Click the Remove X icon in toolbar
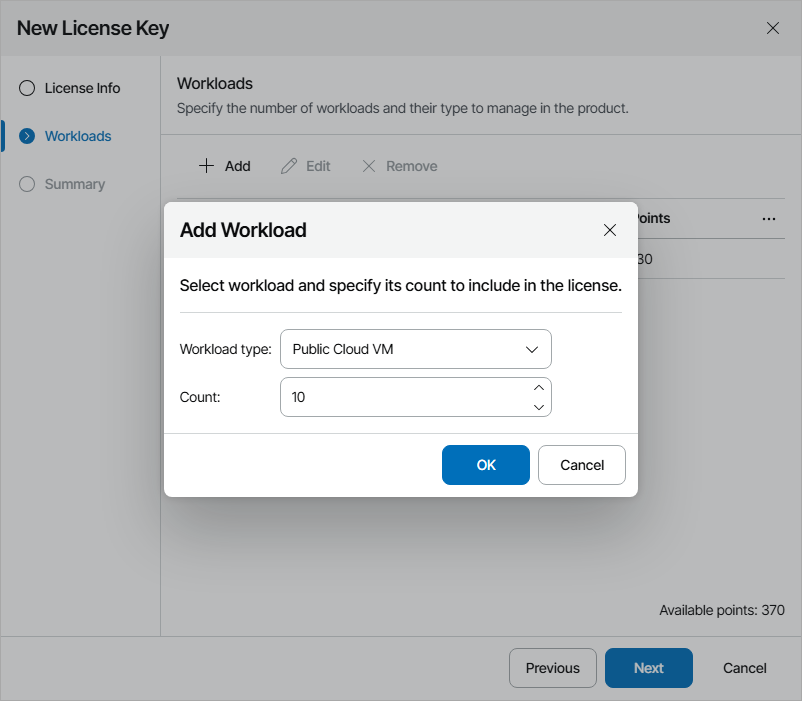The width and height of the screenshot is (802, 701). (369, 166)
